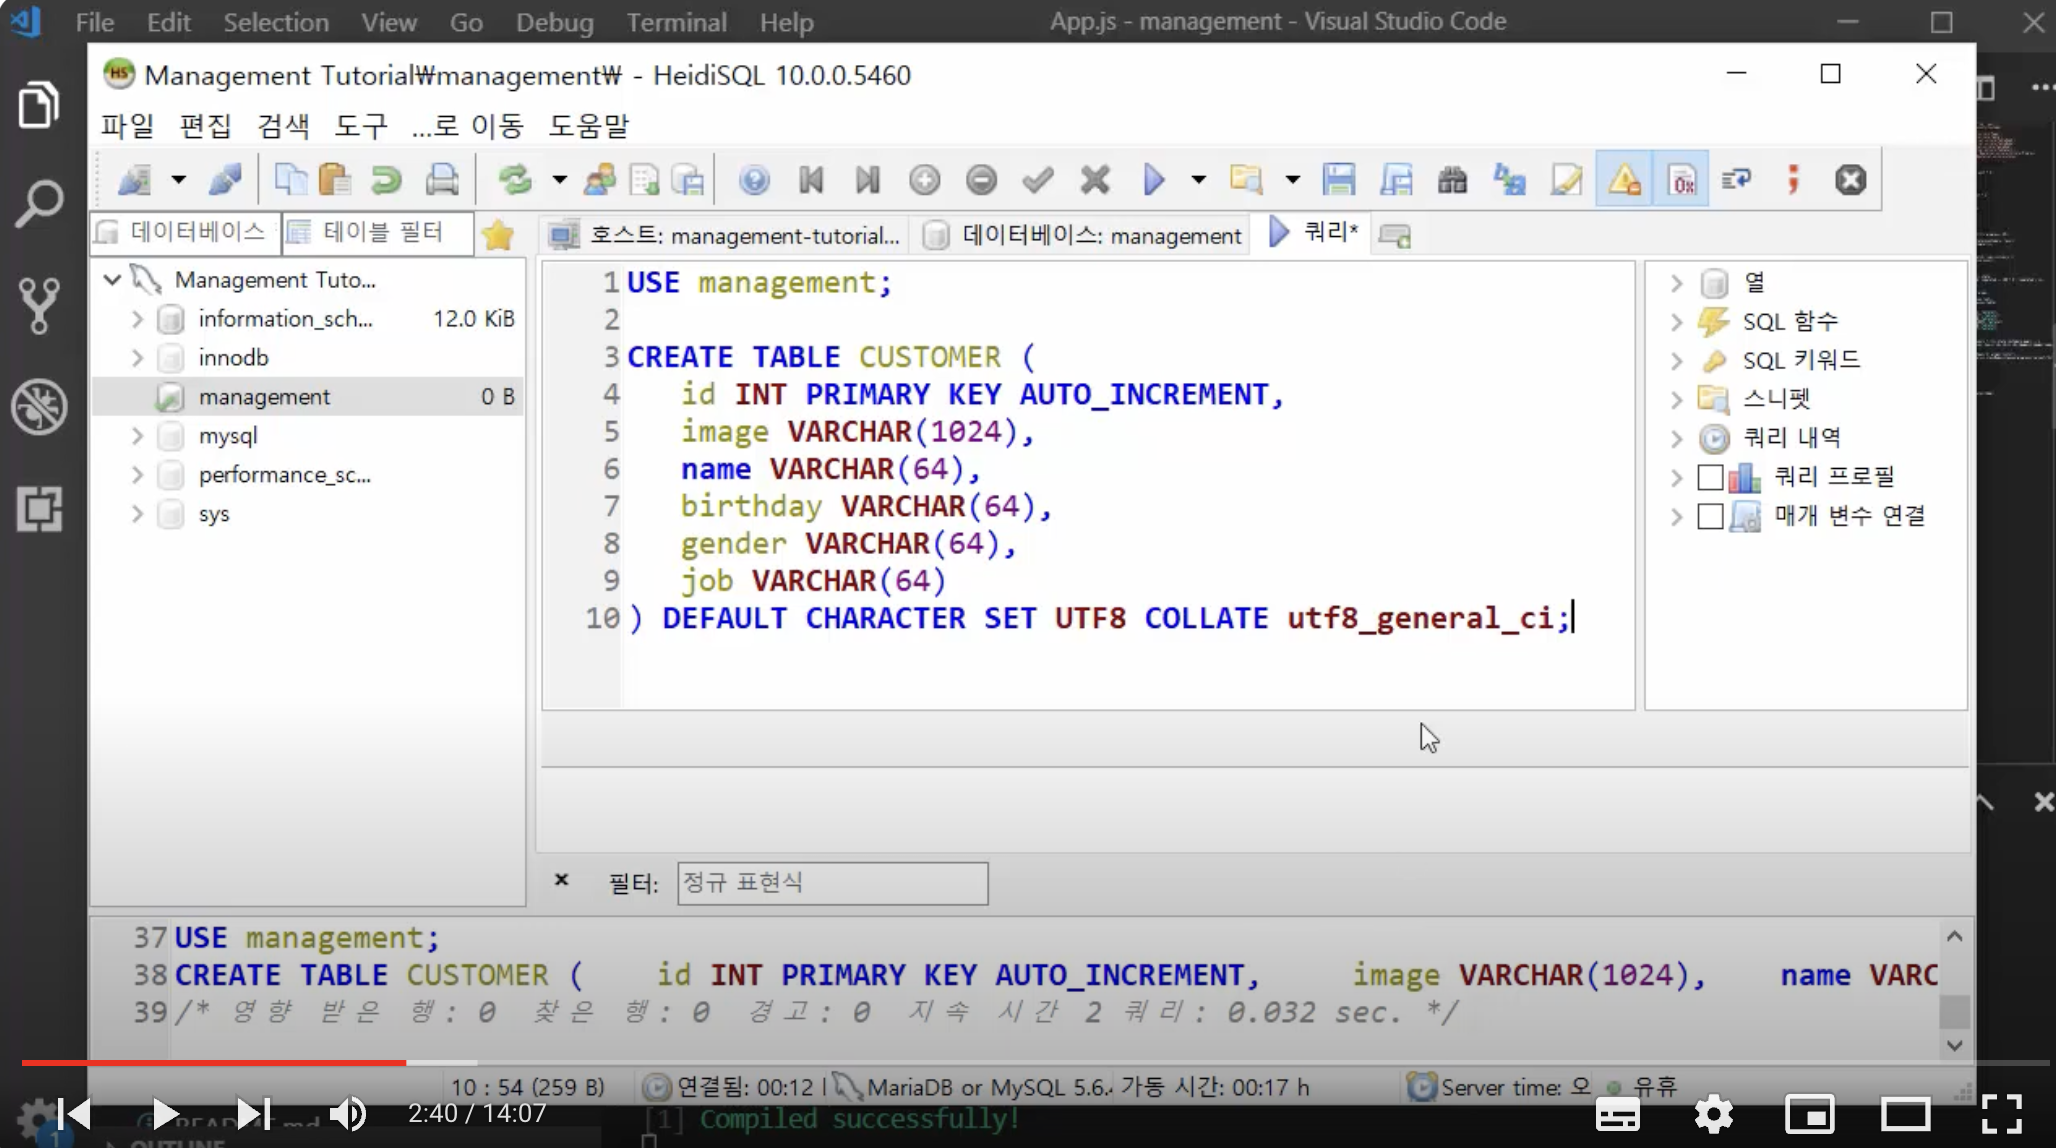Click the help question mark toolbar icon
The height and width of the screenshot is (1148, 2056).
754,180
